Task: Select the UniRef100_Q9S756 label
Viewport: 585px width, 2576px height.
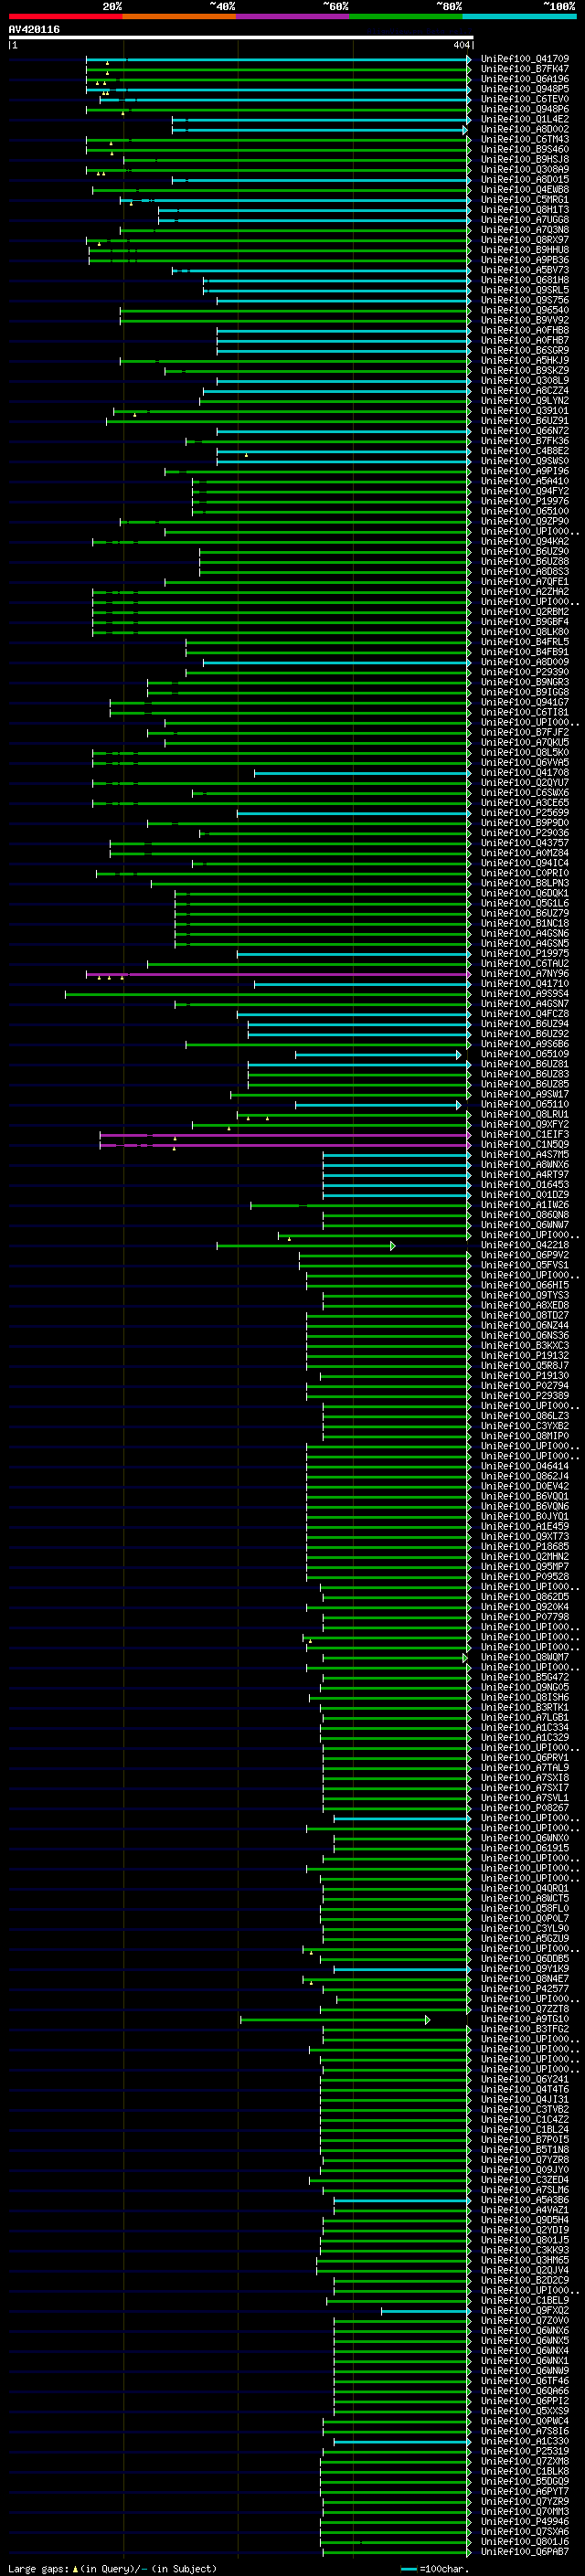Action: coord(524,300)
